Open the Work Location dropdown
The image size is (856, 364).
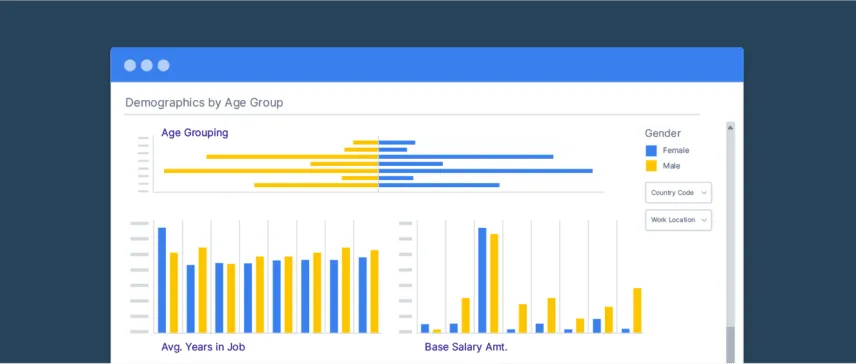679,220
